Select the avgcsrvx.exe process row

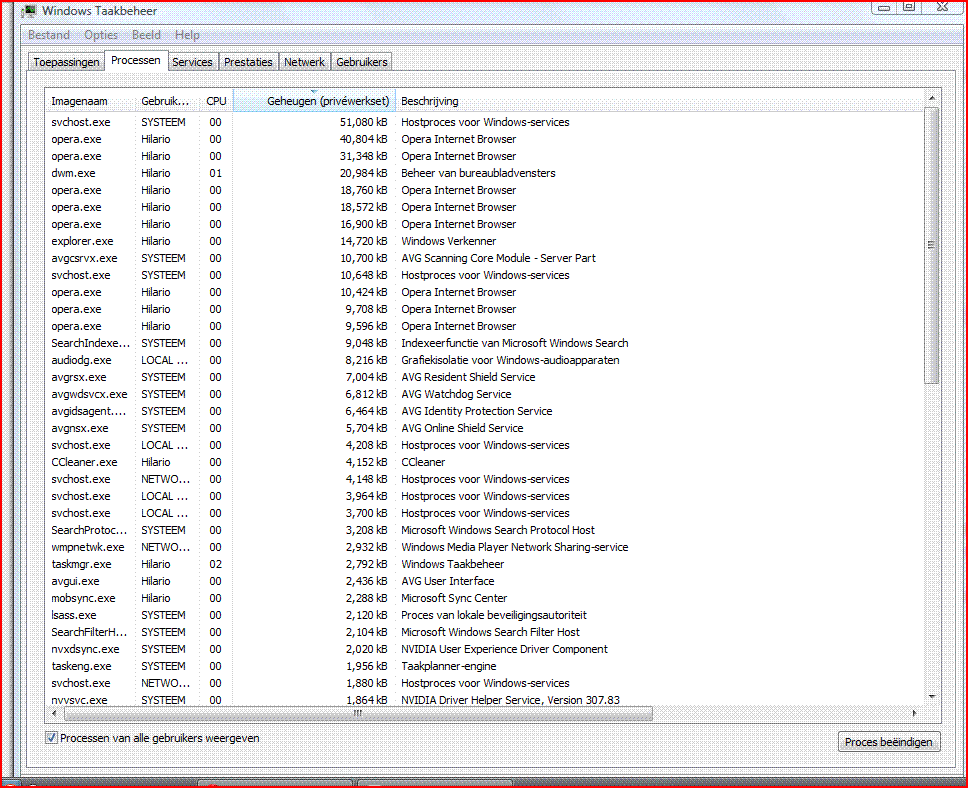pyautogui.click(x=484, y=258)
